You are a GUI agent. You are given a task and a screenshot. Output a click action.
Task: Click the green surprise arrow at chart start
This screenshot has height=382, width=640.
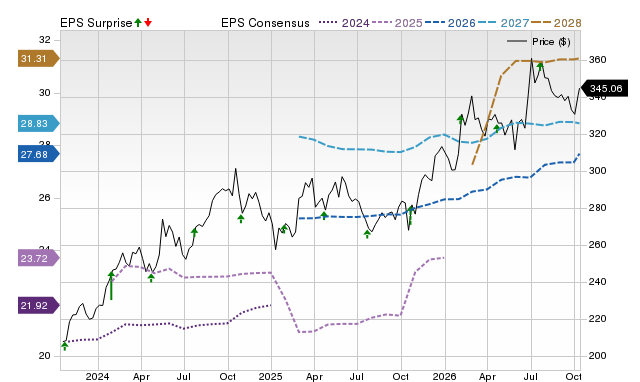tap(64, 346)
